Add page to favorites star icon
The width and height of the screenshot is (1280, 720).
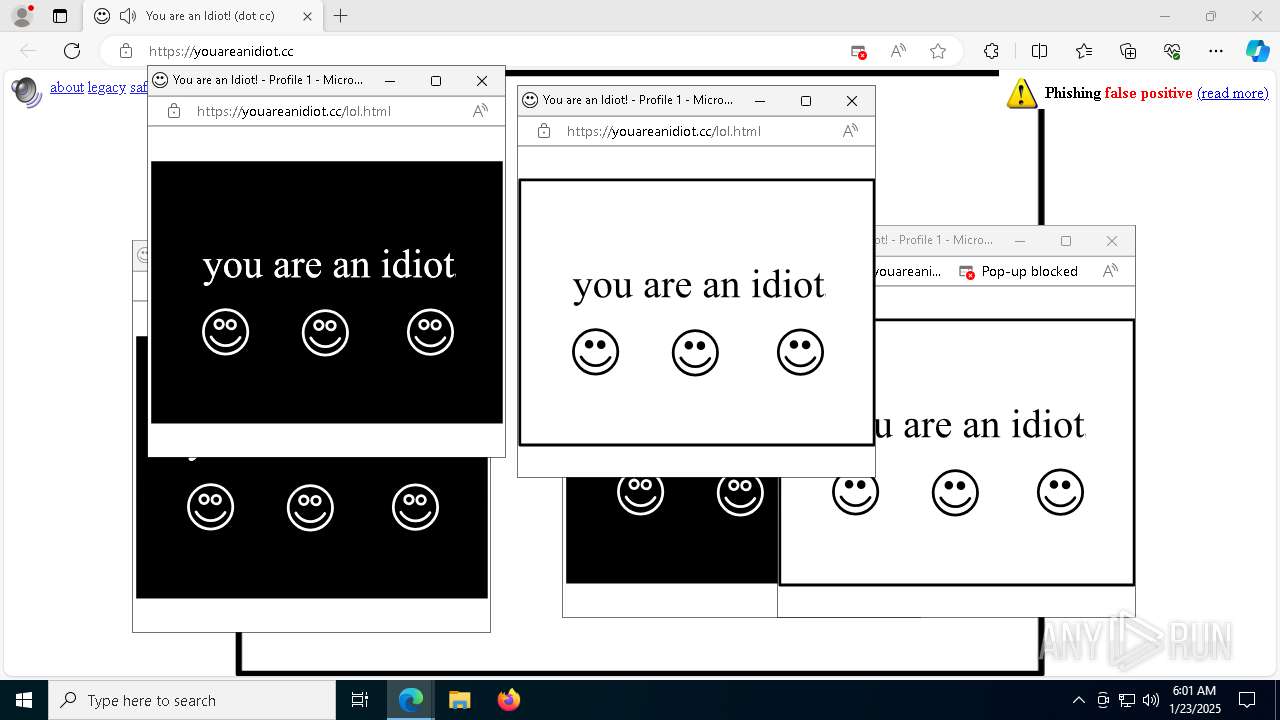938,51
